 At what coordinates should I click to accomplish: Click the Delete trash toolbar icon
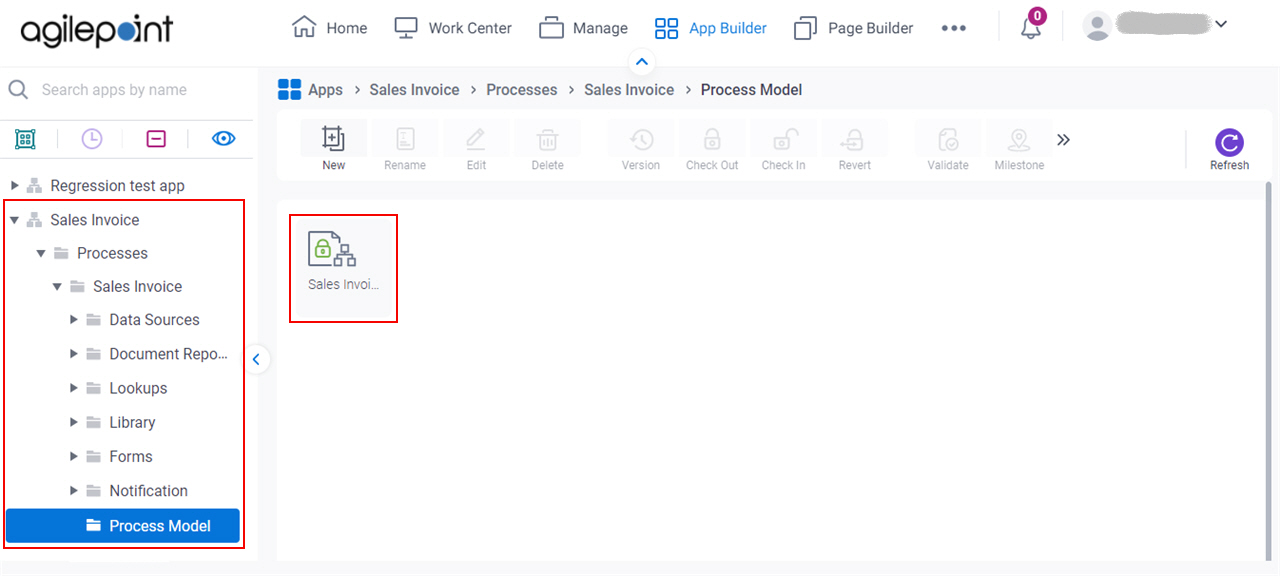click(547, 139)
